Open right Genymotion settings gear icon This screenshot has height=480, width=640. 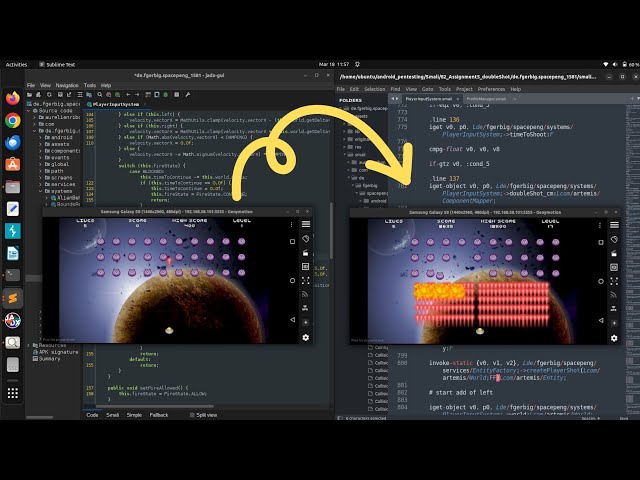coord(614,338)
